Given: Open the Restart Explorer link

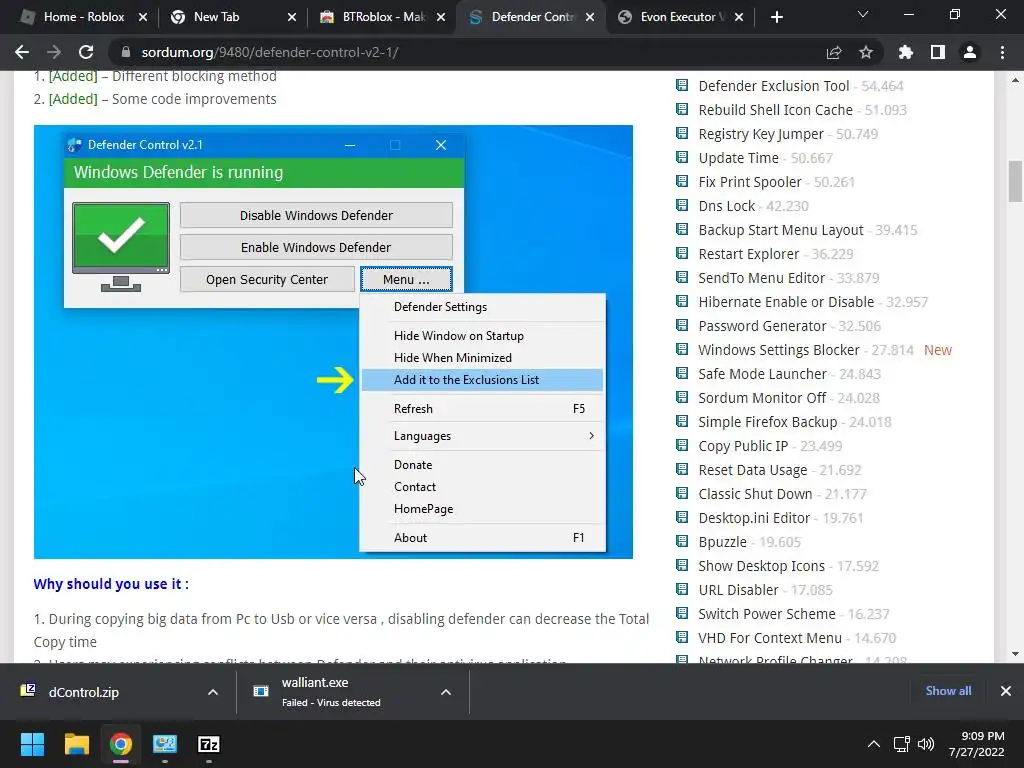Looking at the screenshot, I should (x=748, y=254).
